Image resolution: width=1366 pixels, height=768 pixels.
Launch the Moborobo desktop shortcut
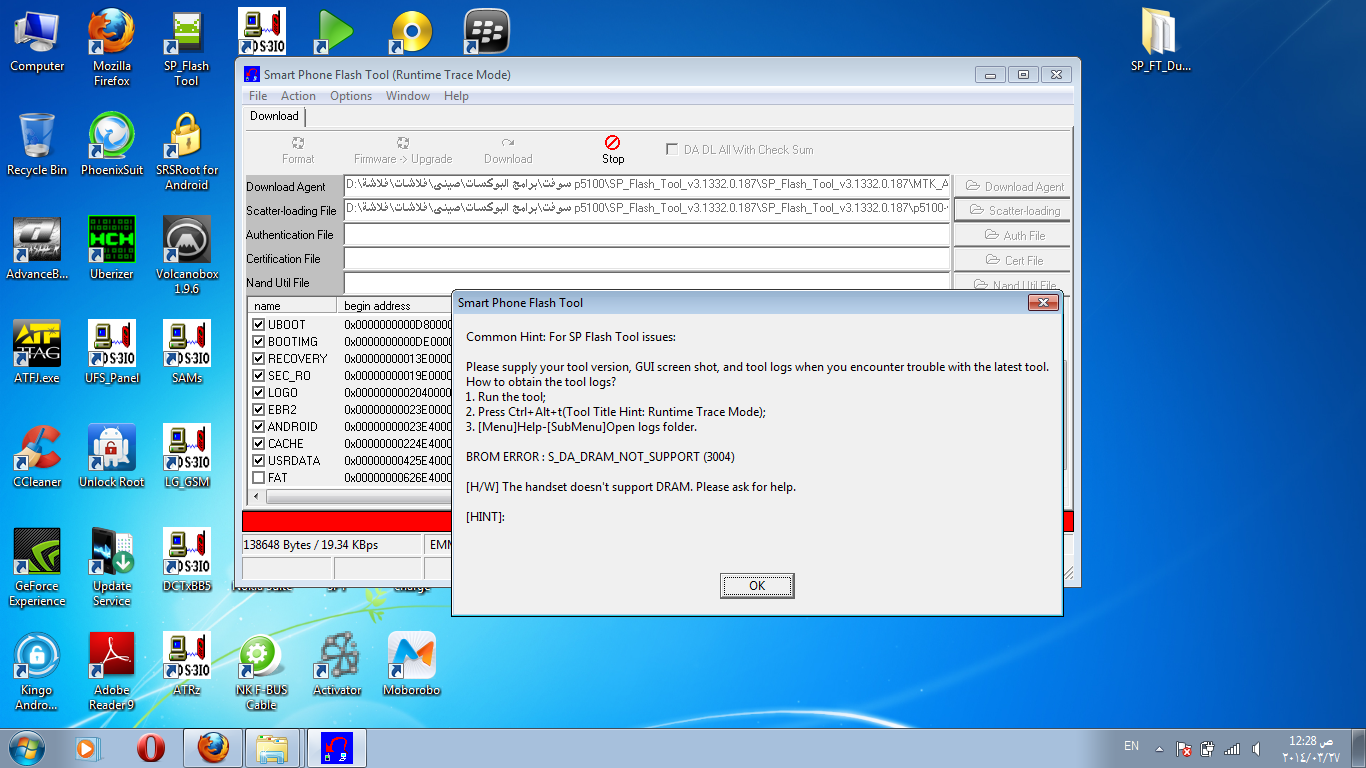[x=412, y=665]
